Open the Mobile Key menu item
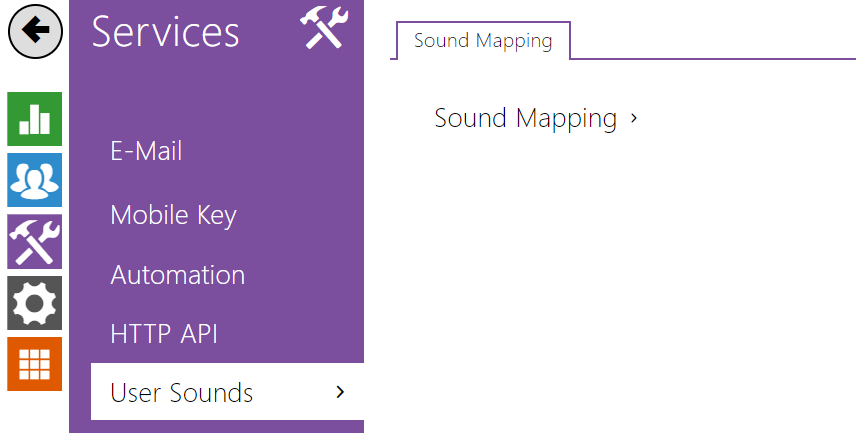The height and width of the screenshot is (433, 856). (173, 214)
